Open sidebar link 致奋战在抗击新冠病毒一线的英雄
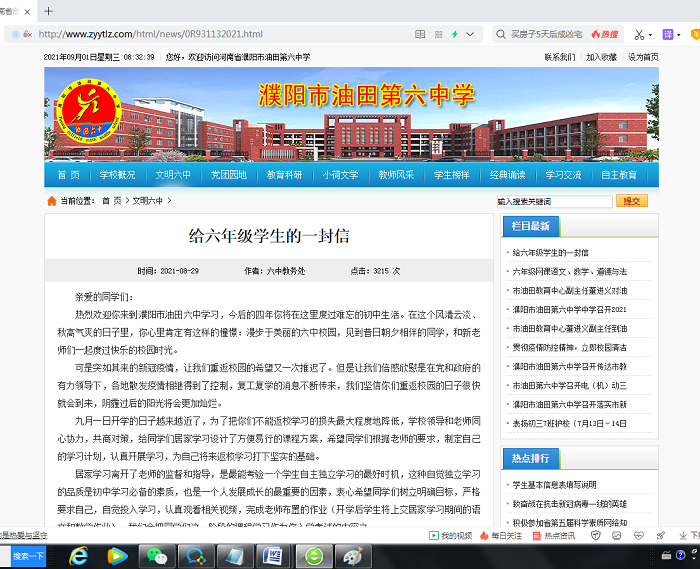The width and height of the screenshot is (700, 569). tap(570, 504)
